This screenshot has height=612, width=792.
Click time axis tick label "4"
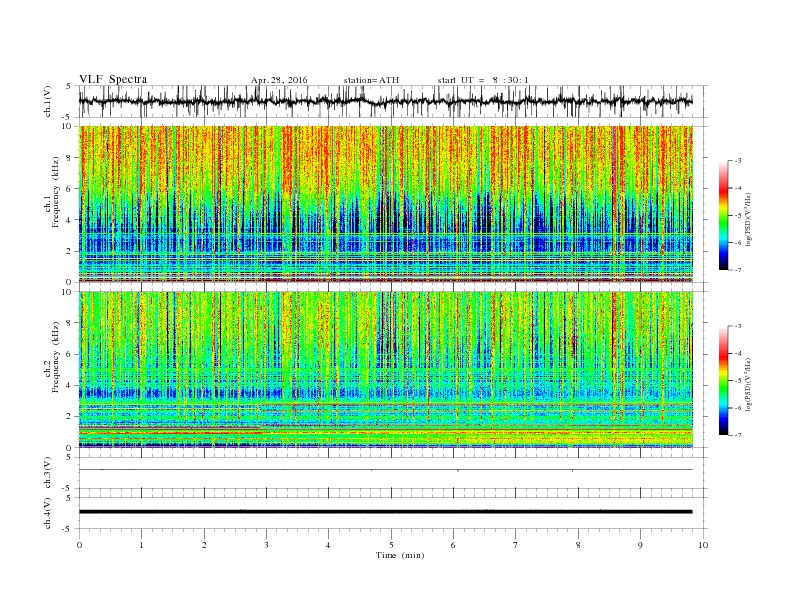[x=329, y=545]
